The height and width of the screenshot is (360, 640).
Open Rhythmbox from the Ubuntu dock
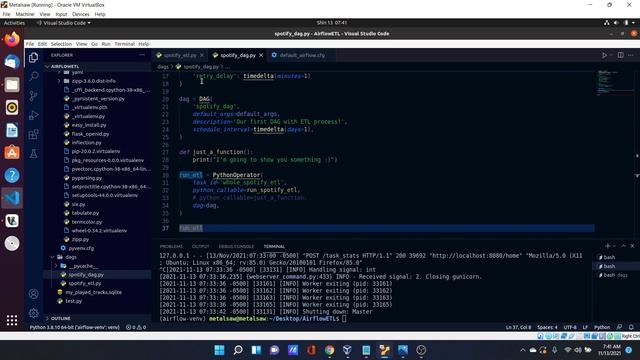12,107
